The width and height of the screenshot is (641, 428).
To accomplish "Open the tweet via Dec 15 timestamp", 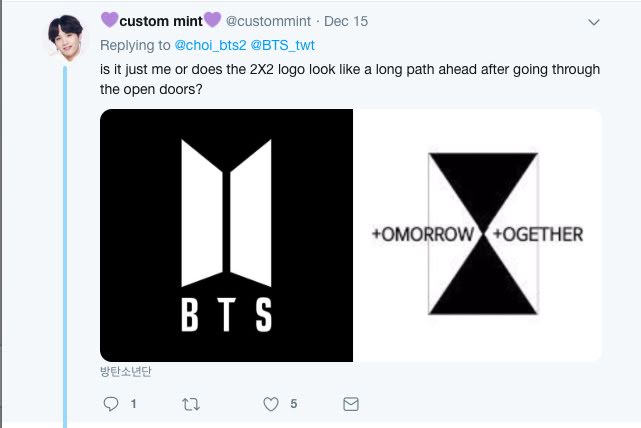I will [346, 21].
